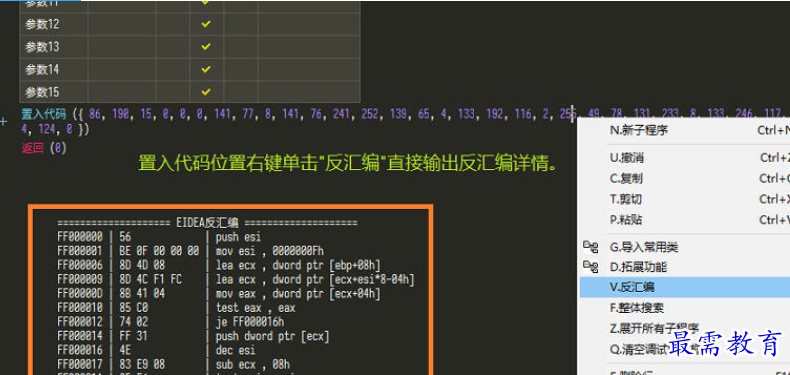The image size is (790, 375).
Task: Click the bytes '8D 4C F1 FC'
Action: tap(151, 279)
